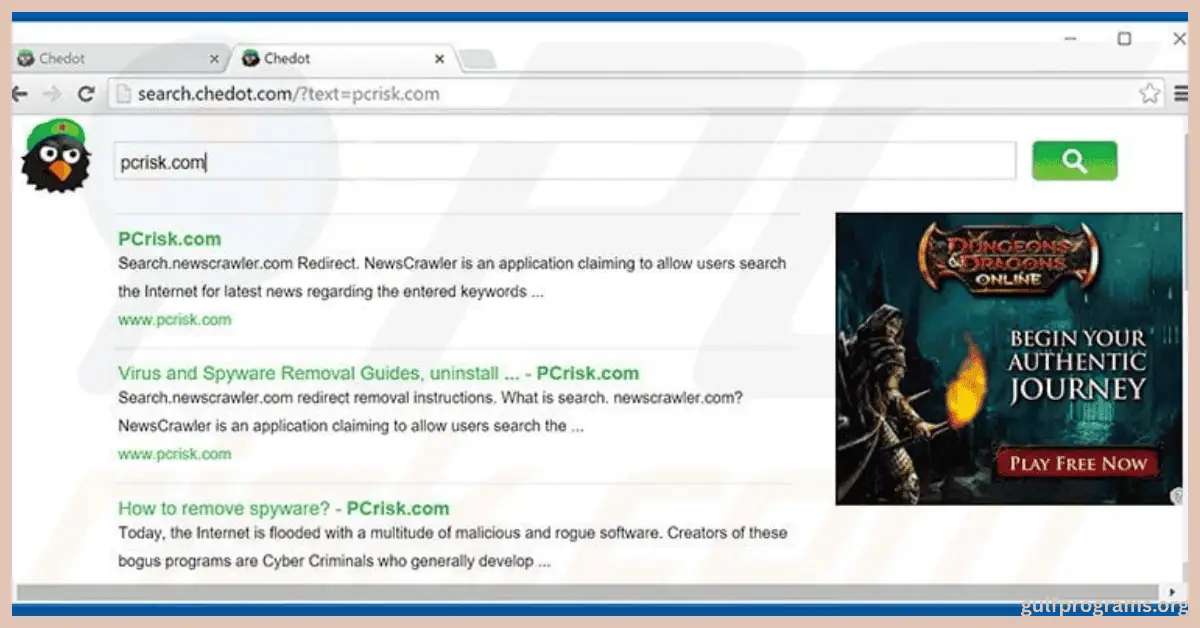The width and height of the screenshot is (1200, 628).
Task: Close the first inactive Chedot tab
Action: (214, 59)
